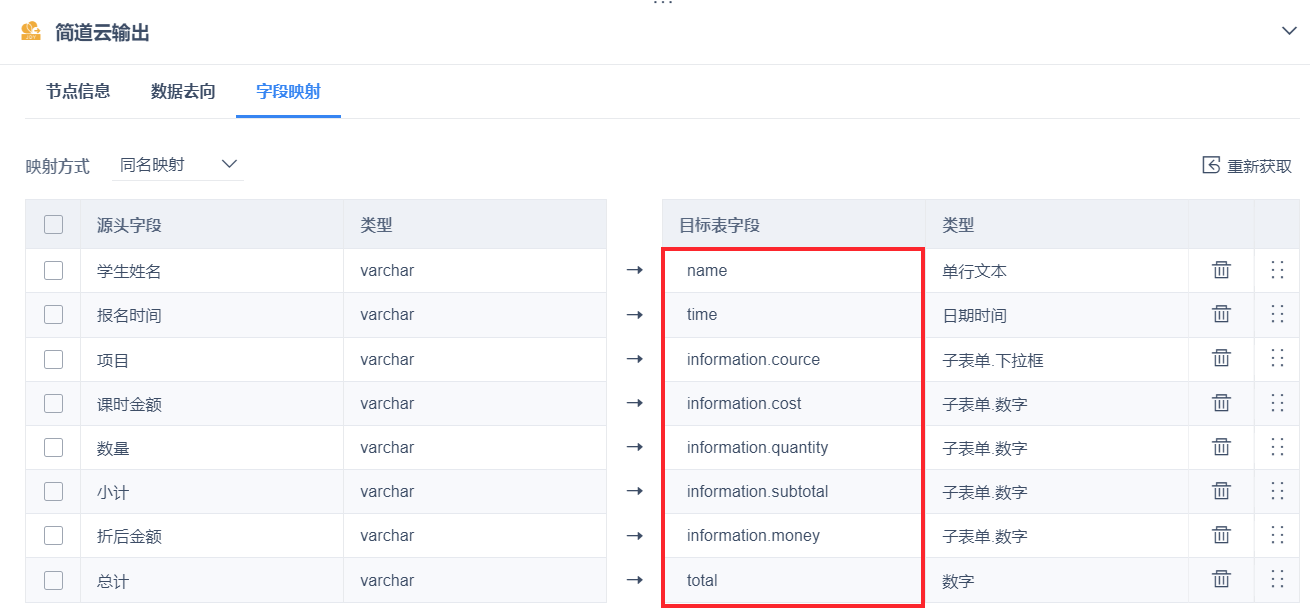Click the source field 折后金额
This screenshot has width=1310, height=608.
click(129, 536)
